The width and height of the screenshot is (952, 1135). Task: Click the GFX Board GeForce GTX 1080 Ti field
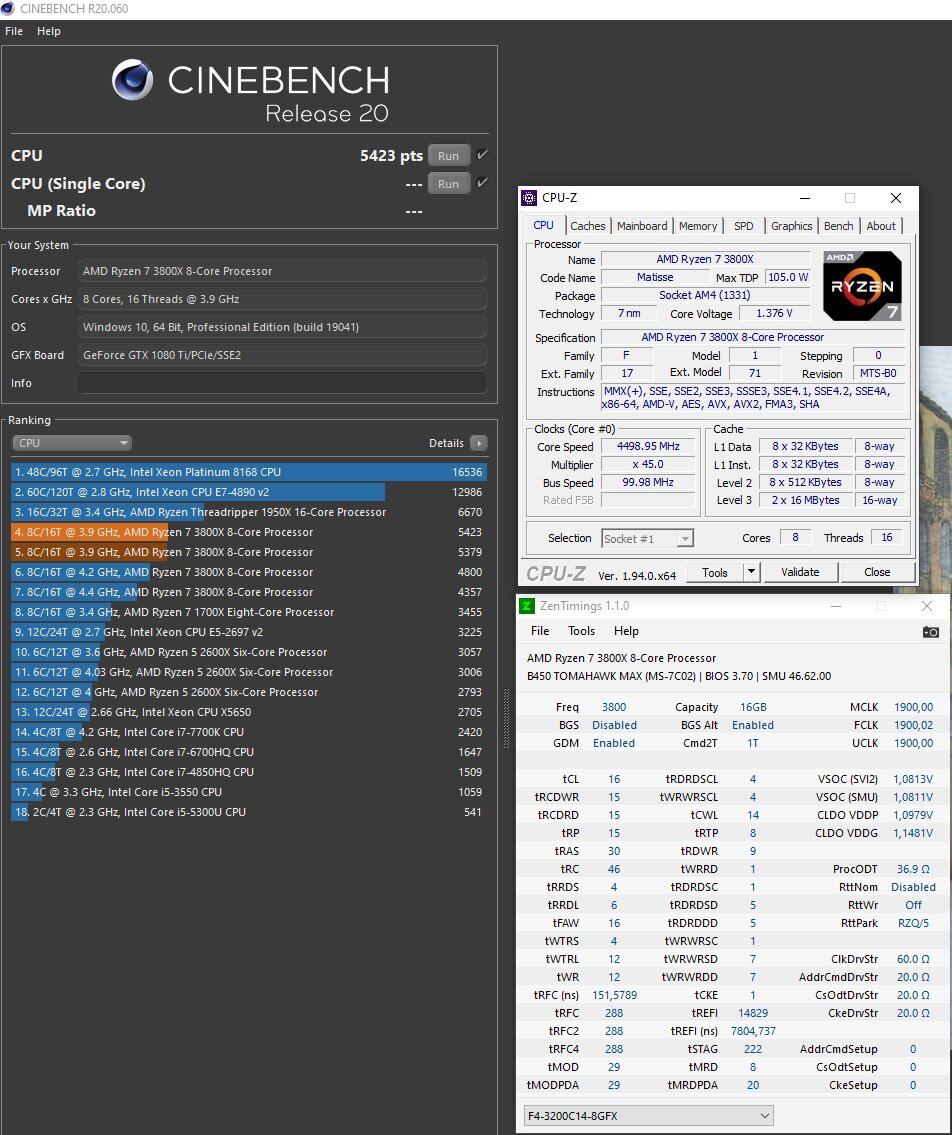282,355
